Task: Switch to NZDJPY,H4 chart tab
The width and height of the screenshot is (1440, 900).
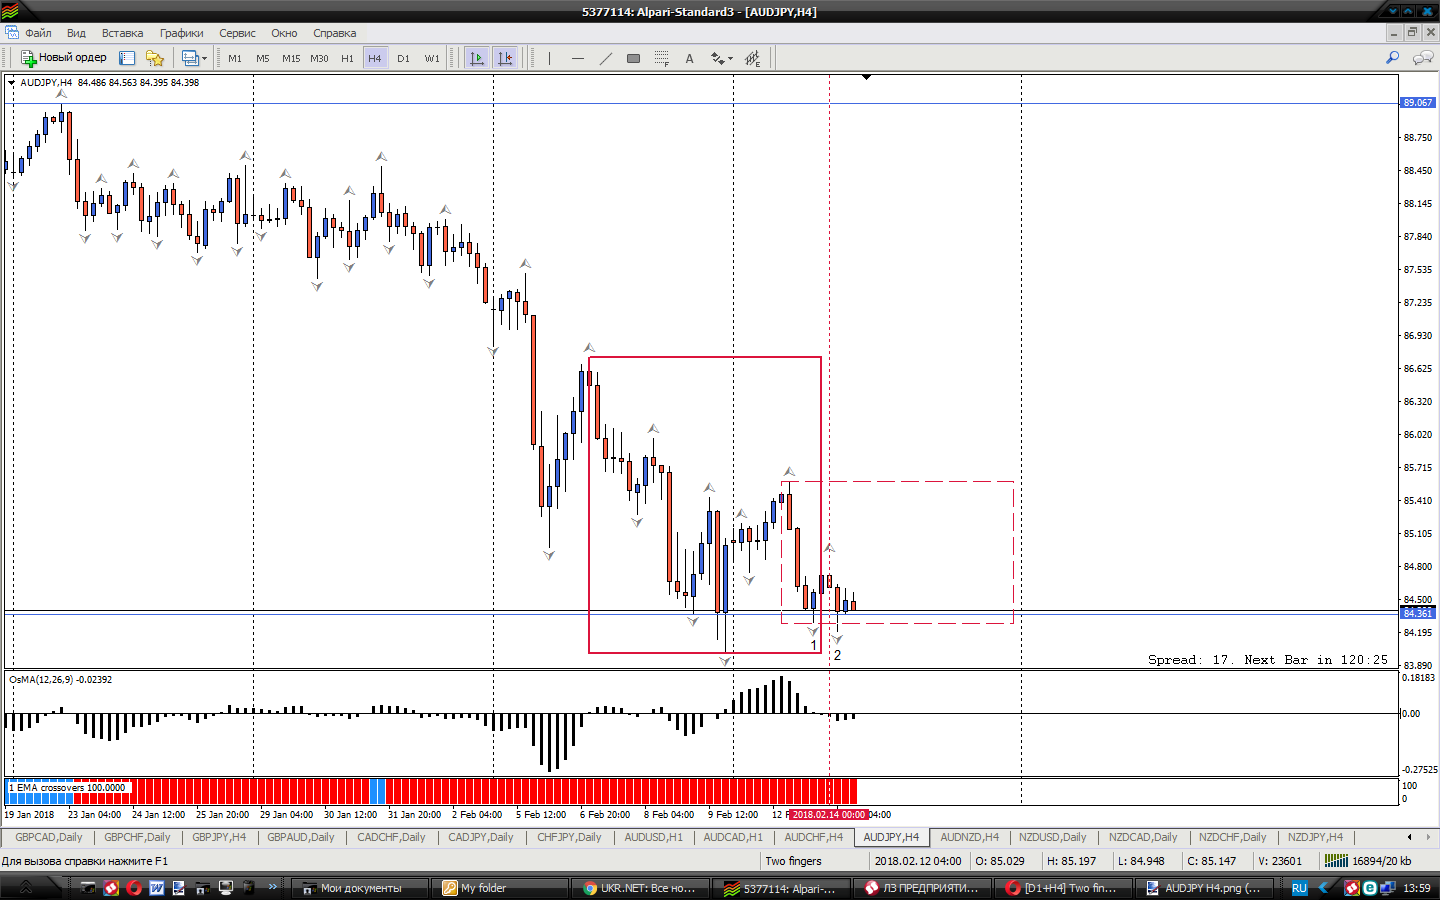Action: click(x=1315, y=837)
